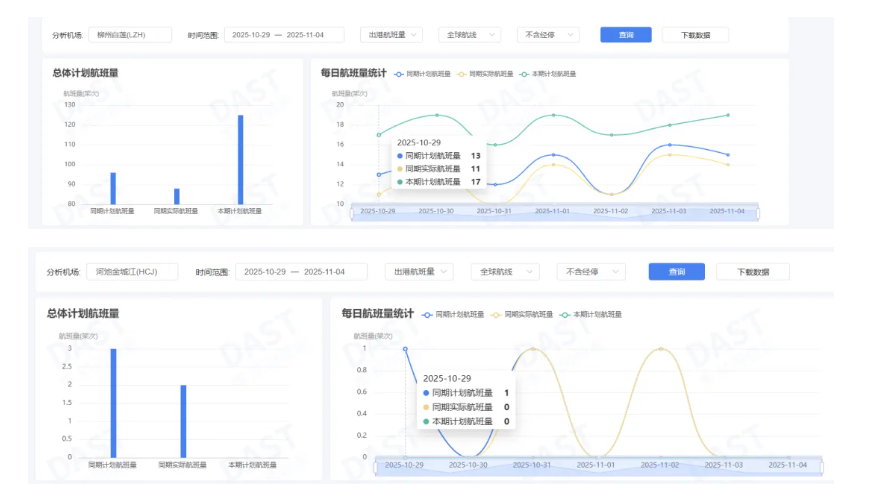Toggle 同期计划航班量 legend in the top chart
This screenshot has width=883, height=501.
point(422,74)
